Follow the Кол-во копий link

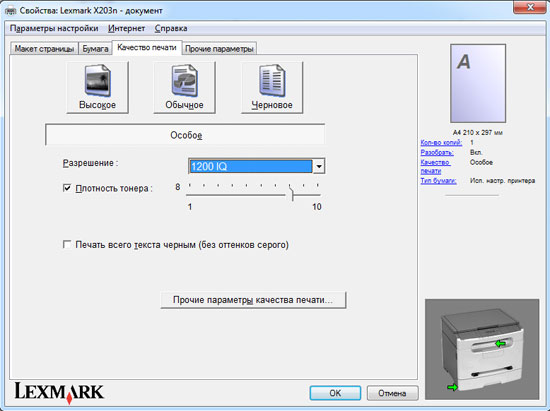tap(441, 142)
